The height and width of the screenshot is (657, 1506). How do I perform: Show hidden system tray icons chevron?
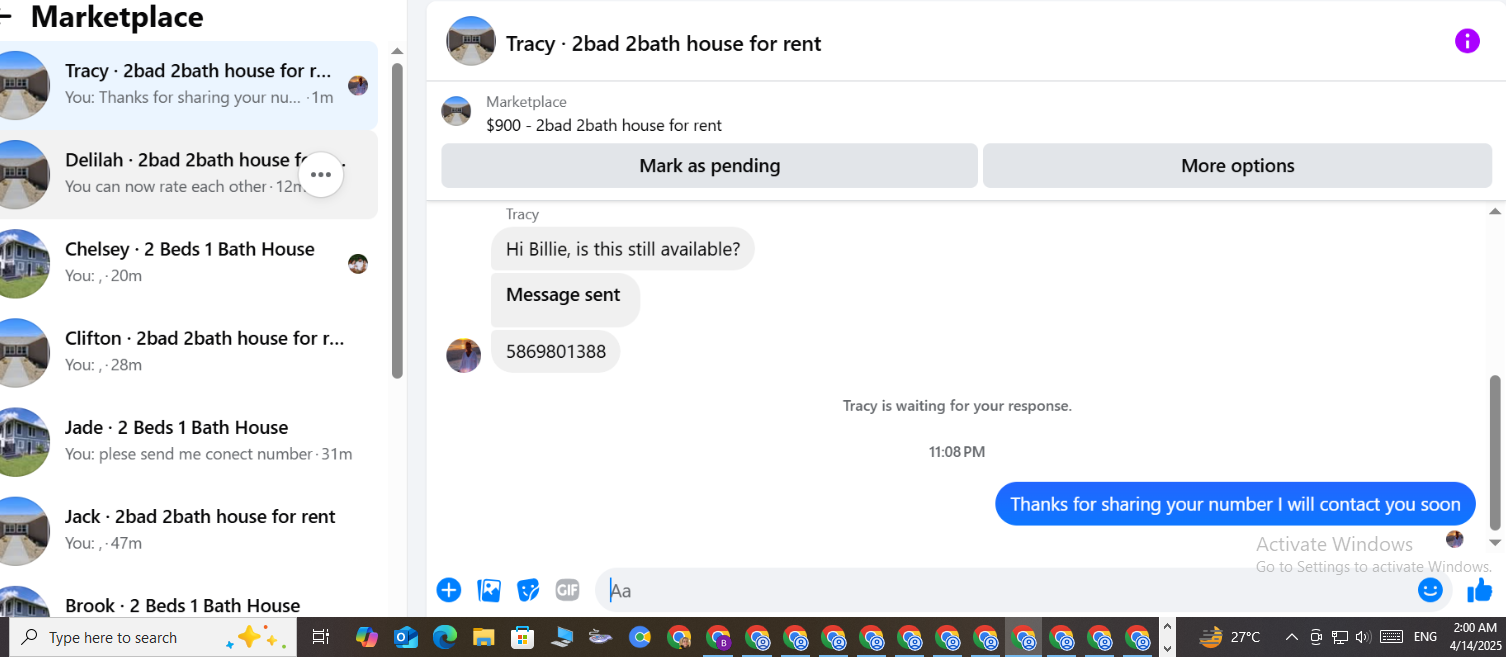(x=1291, y=637)
